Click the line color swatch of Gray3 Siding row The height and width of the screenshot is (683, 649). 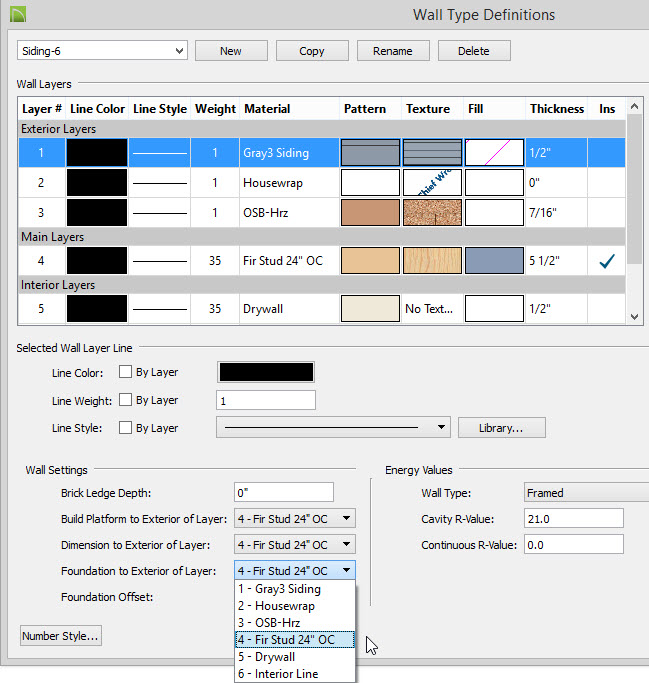(x=97, y=152)
